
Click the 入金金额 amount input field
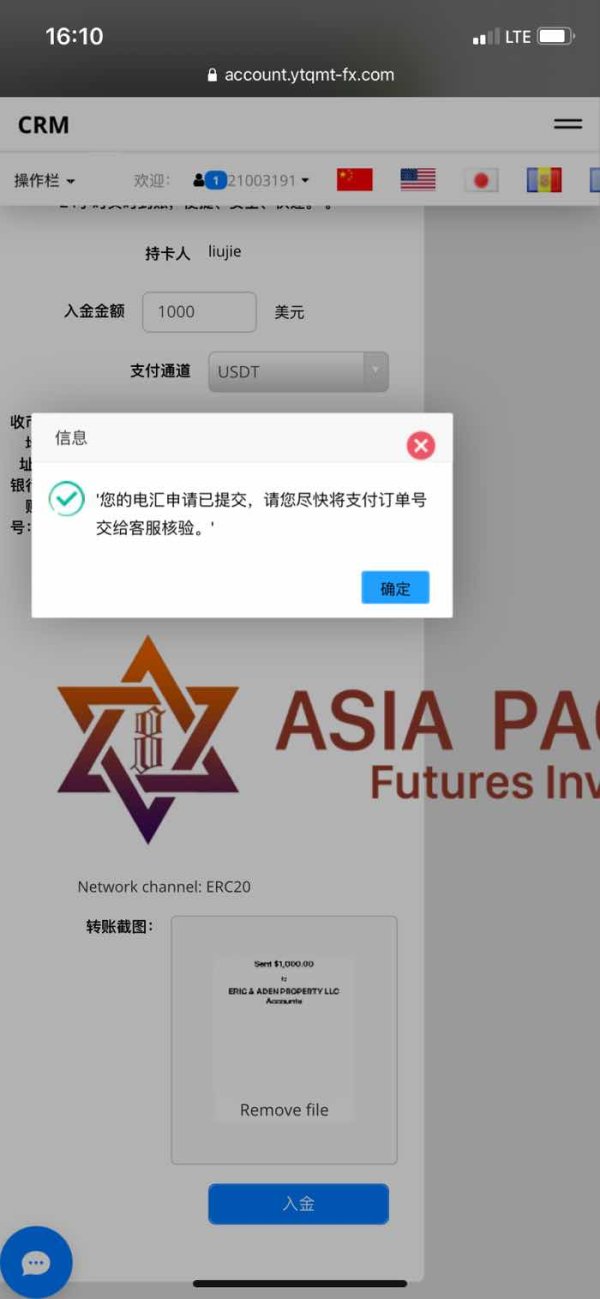click(x=200, y=312)
